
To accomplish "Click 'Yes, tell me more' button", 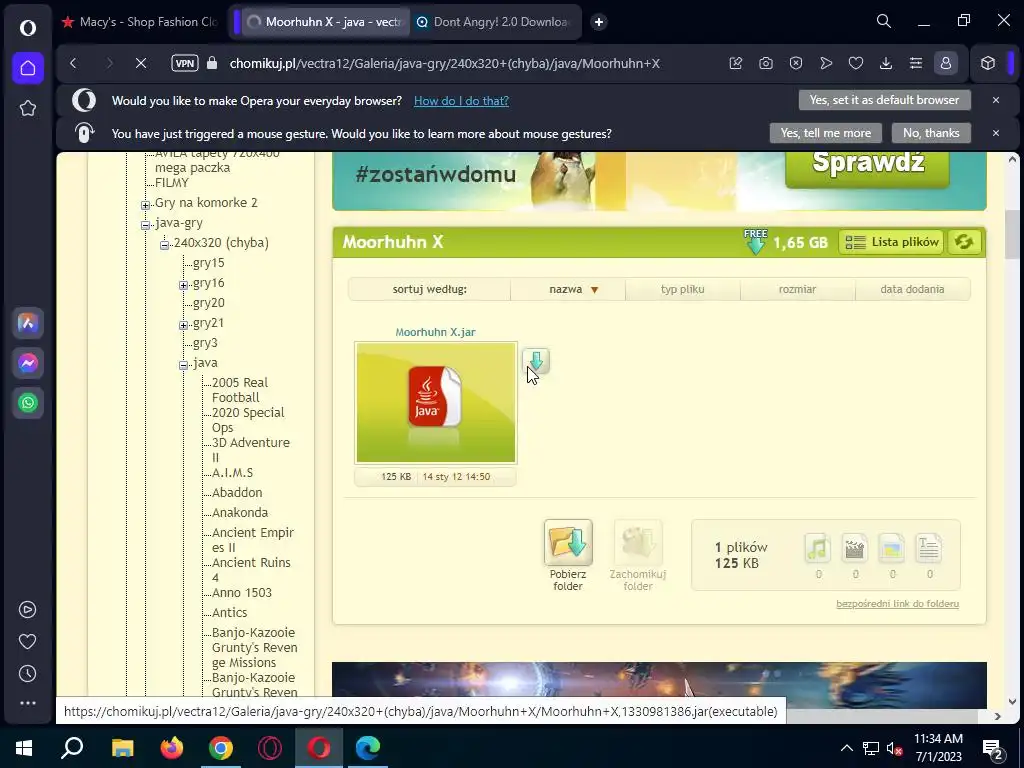I will tap(825, 133).
